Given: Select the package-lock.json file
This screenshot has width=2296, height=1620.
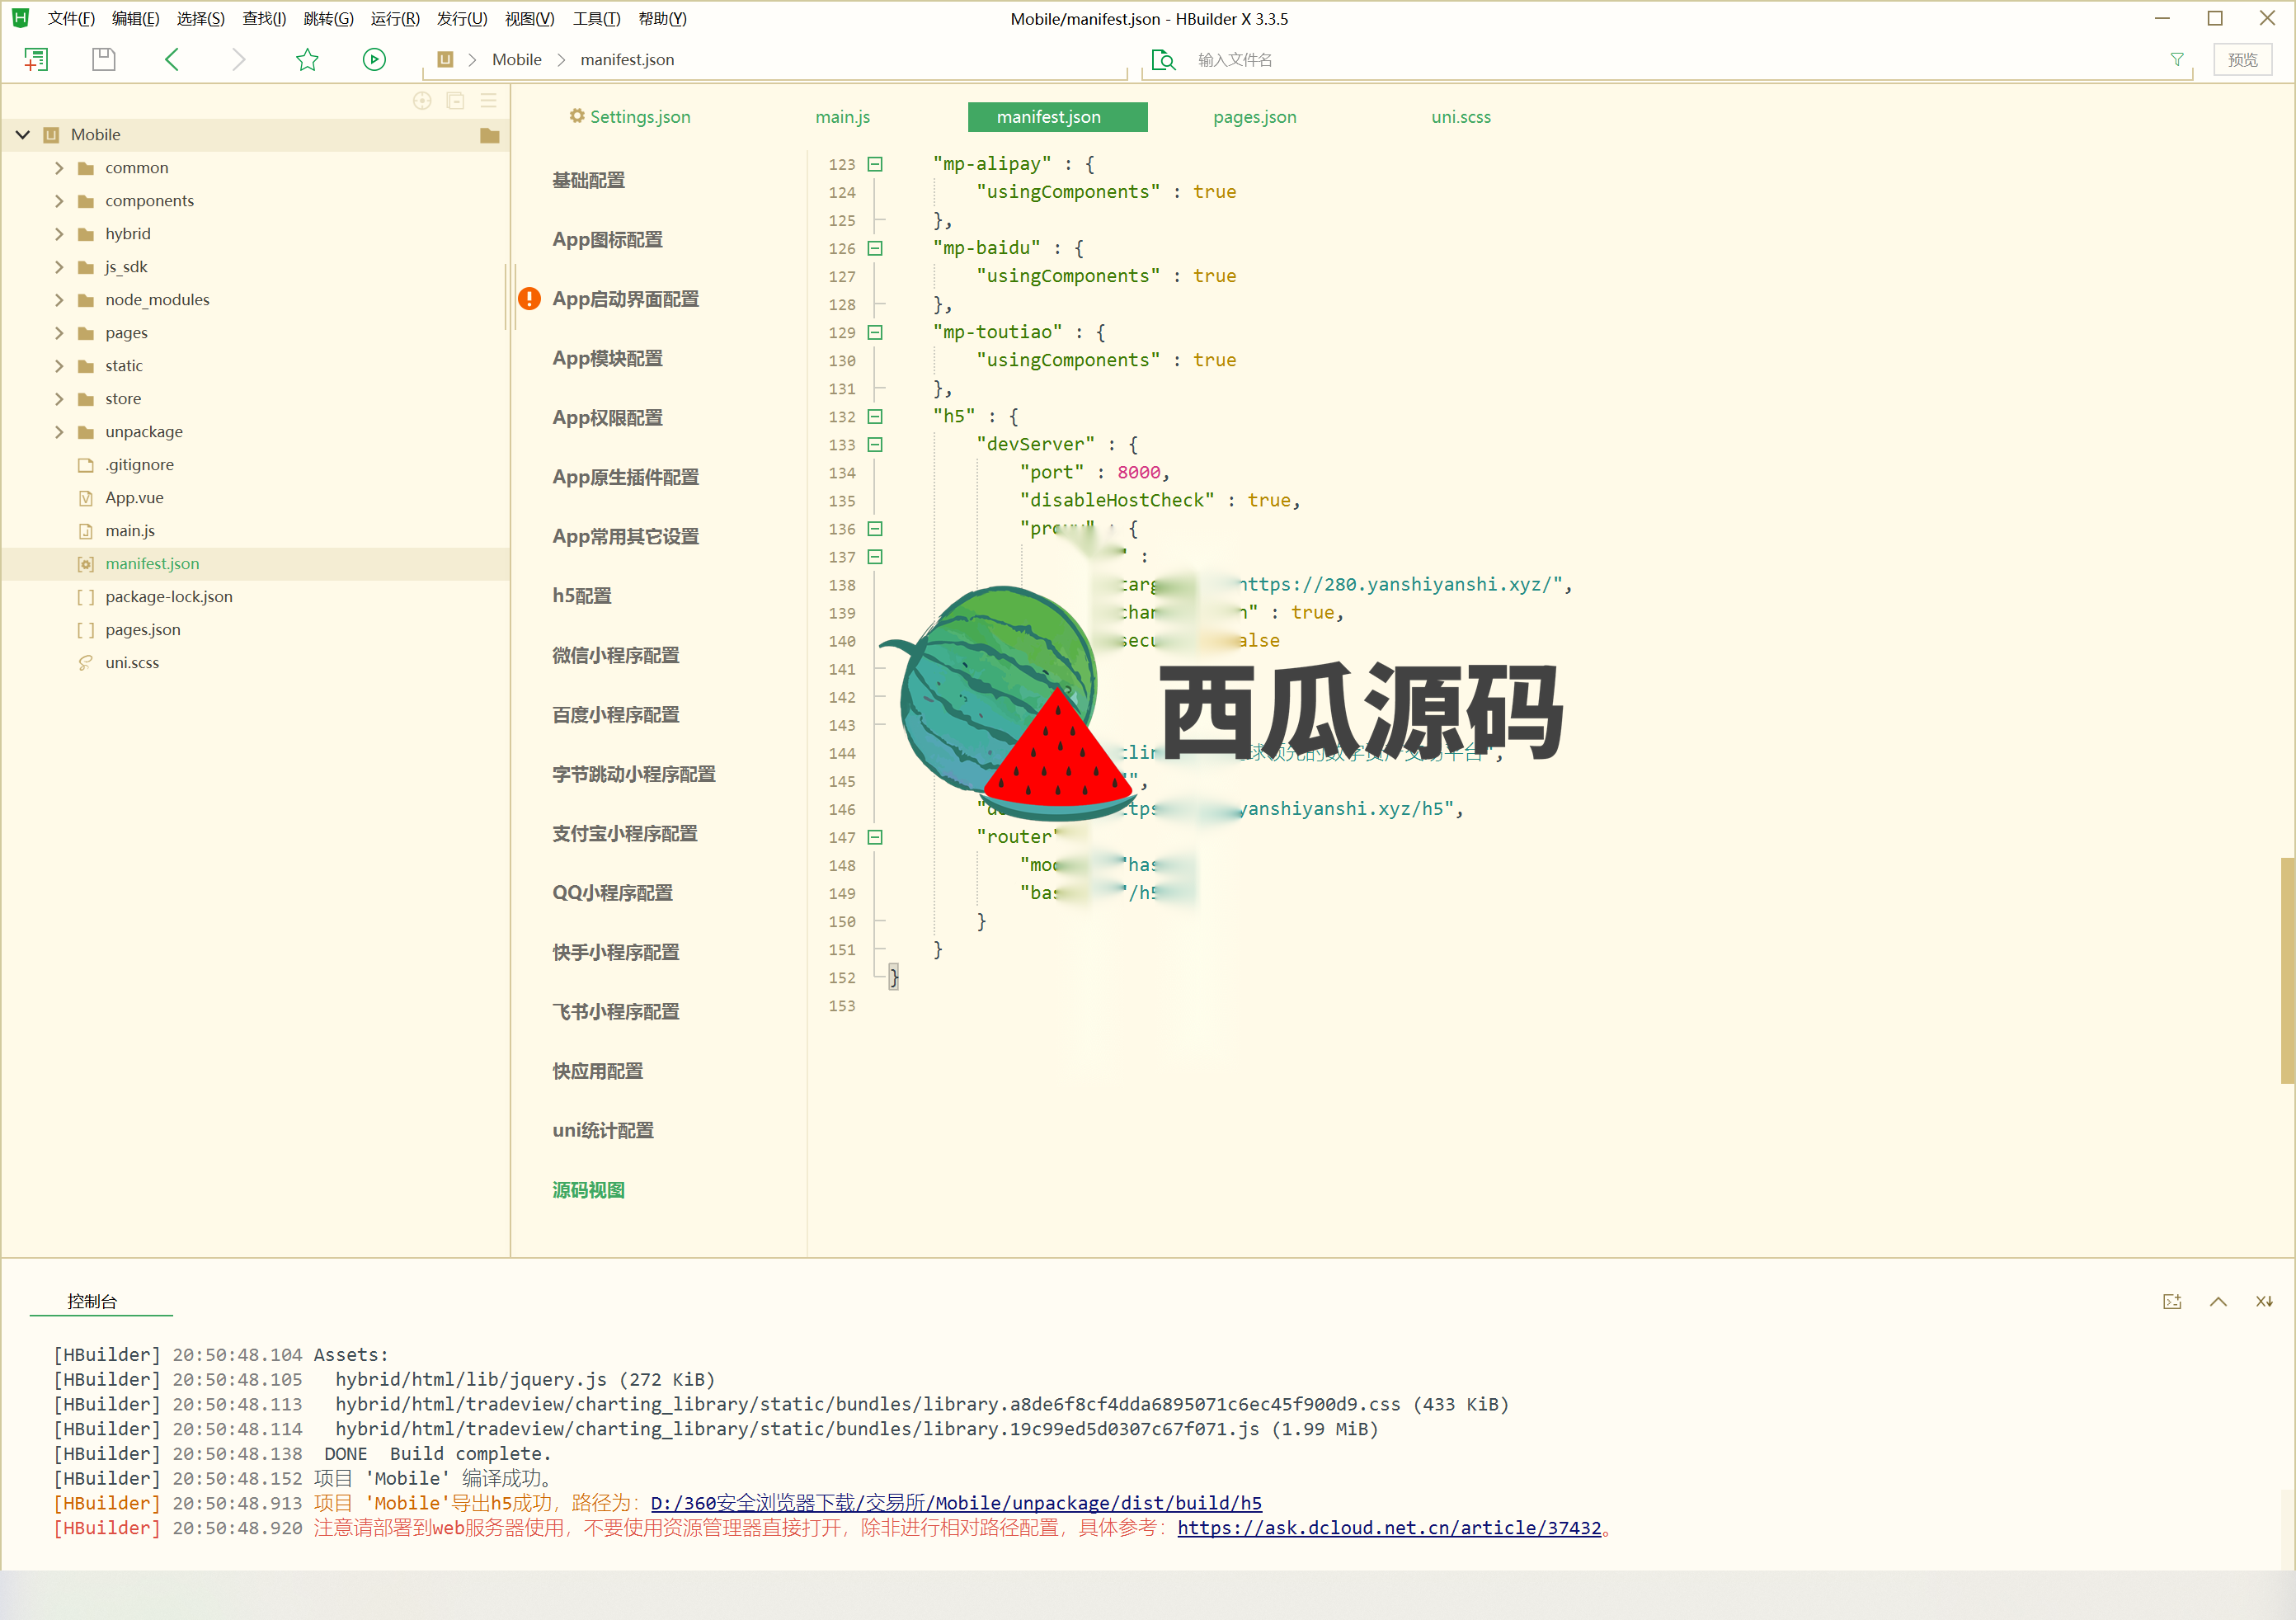Looking at the screenshot, I should click(169, 597).
